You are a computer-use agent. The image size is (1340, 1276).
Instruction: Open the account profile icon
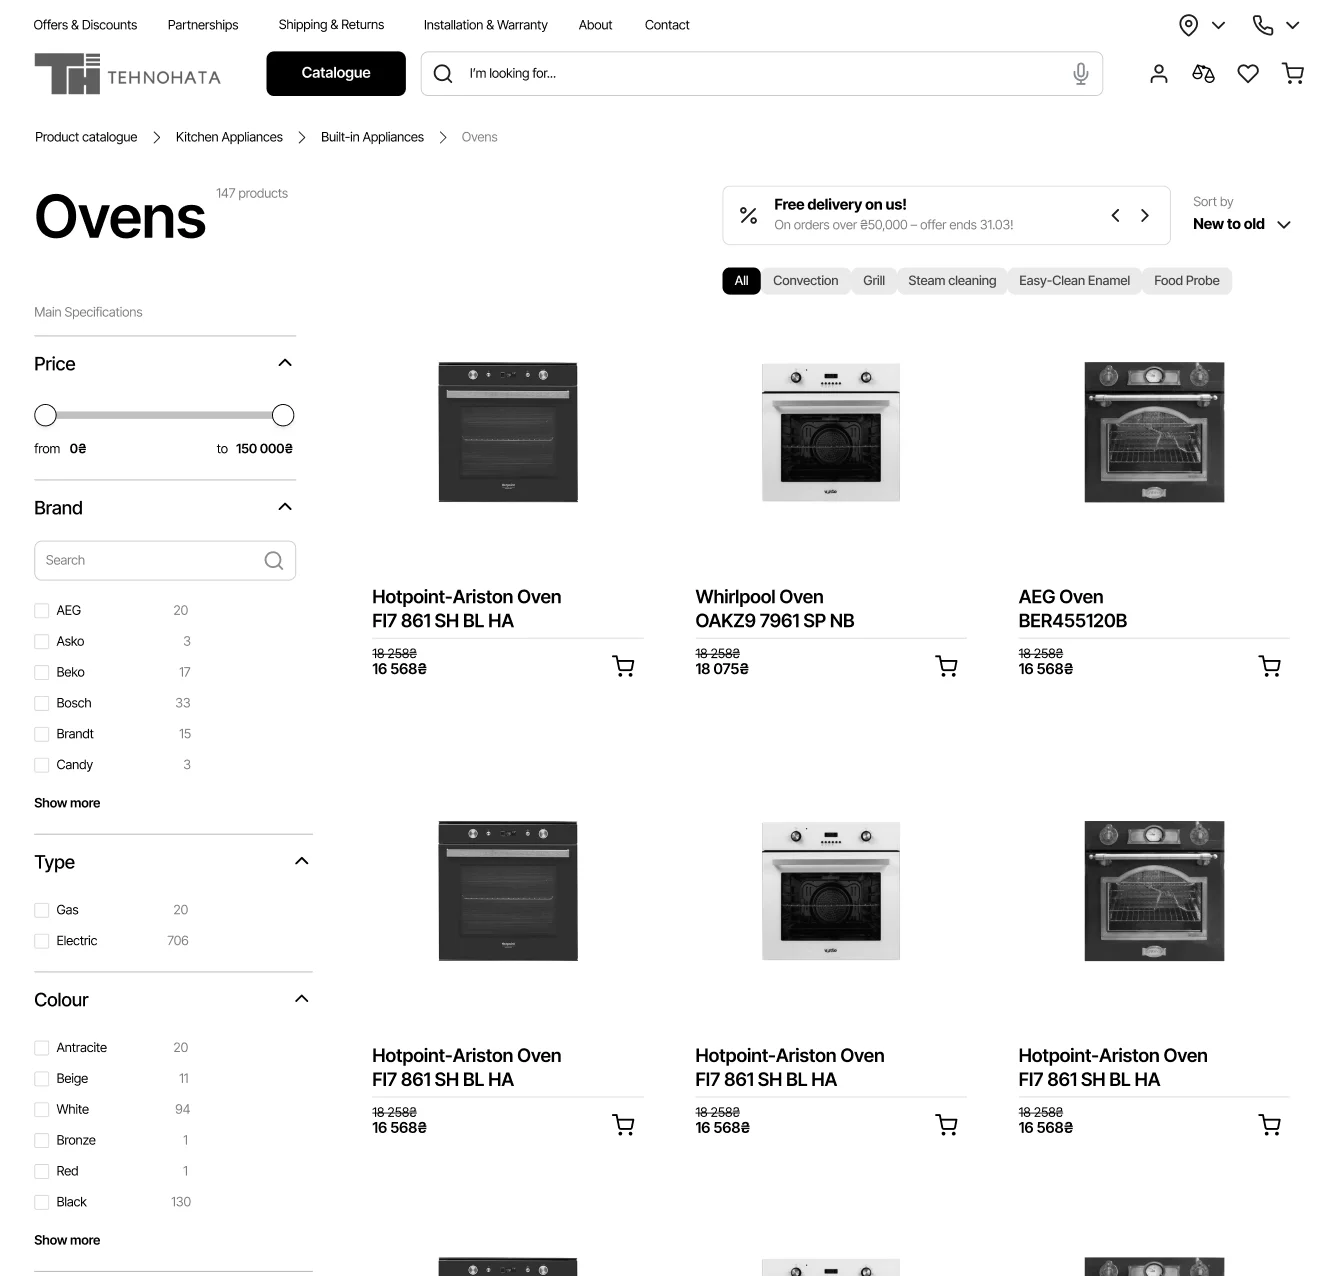[x=1158, y=73]
